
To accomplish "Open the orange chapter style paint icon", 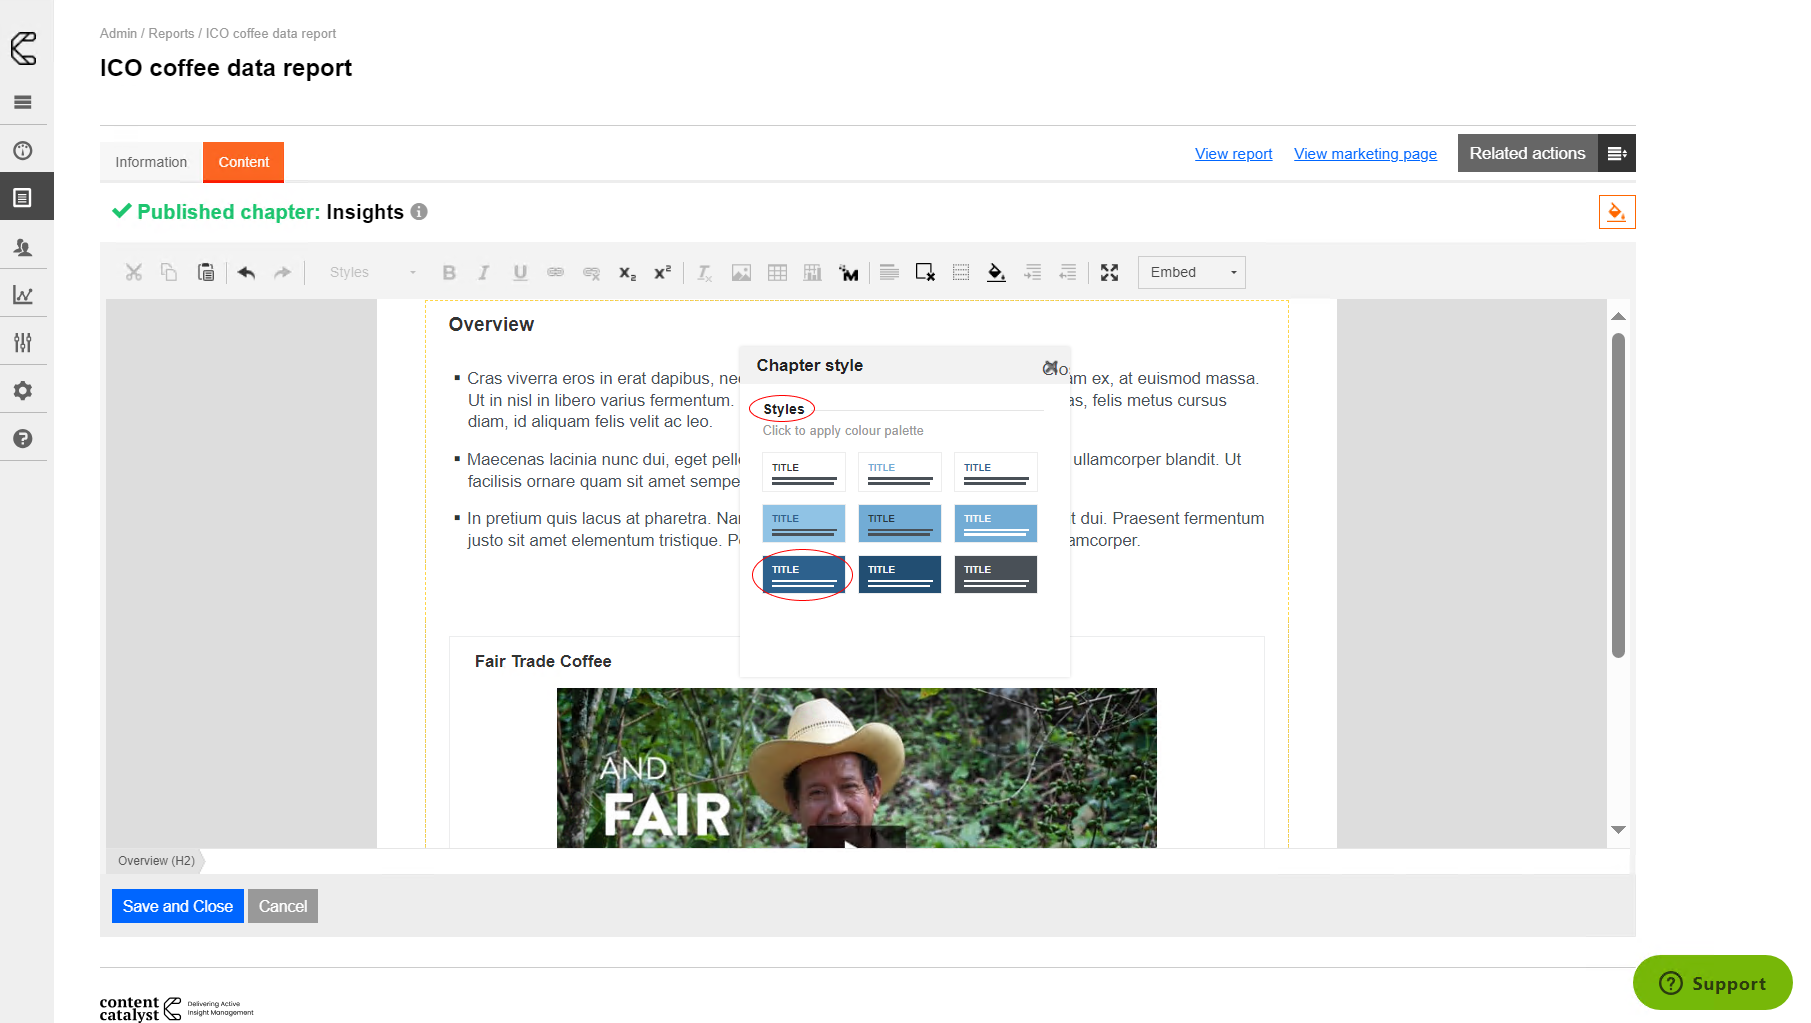I will [x=1616, y=212].
